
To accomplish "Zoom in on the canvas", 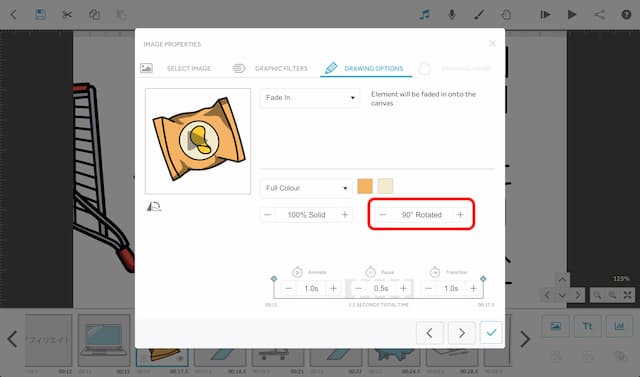I will [x=612, y=295].
